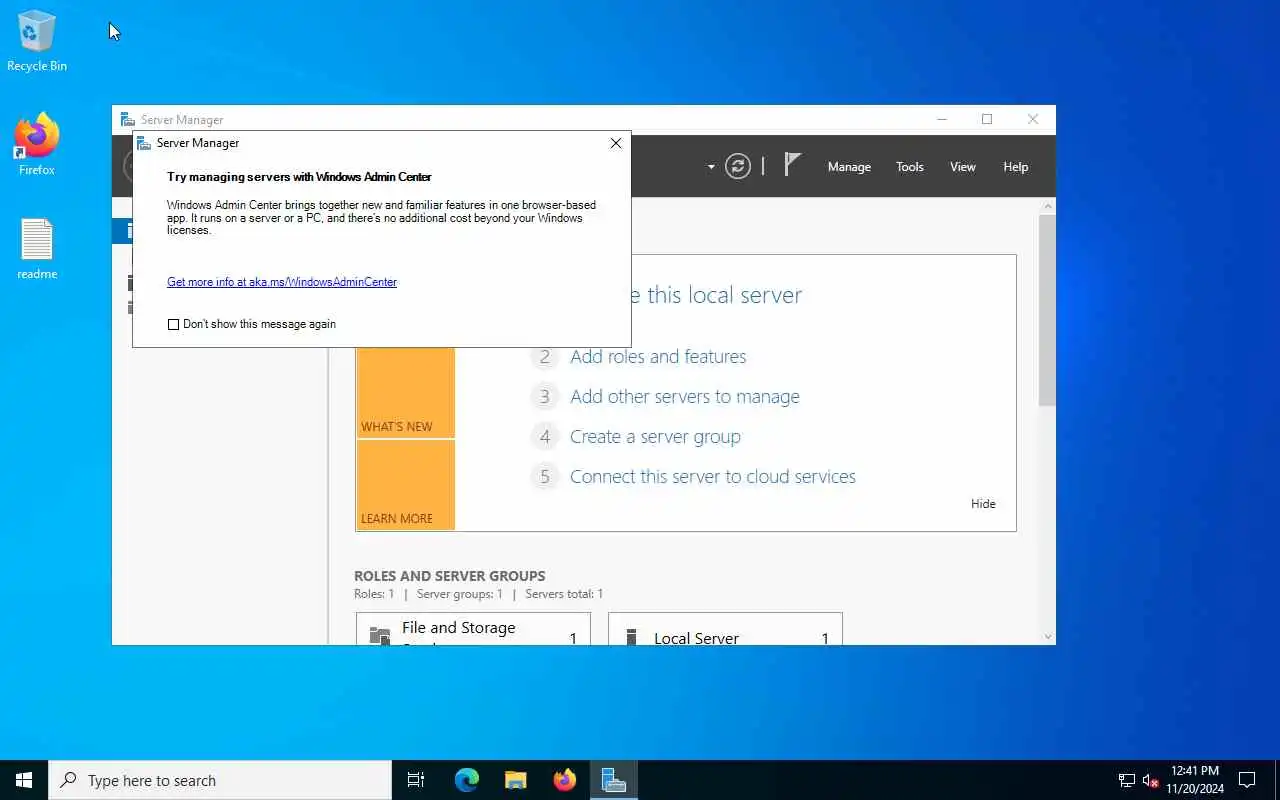Click the scrollbar down arrow in Server Manager
This screenshot has width=1280, height=800.
tap(1047, 636)
